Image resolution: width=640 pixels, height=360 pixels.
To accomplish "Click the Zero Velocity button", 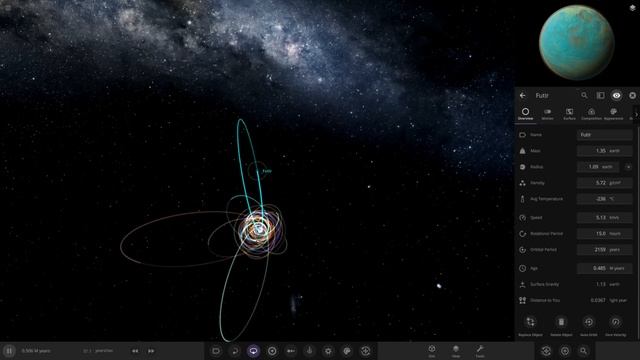I will pos(616,325).
